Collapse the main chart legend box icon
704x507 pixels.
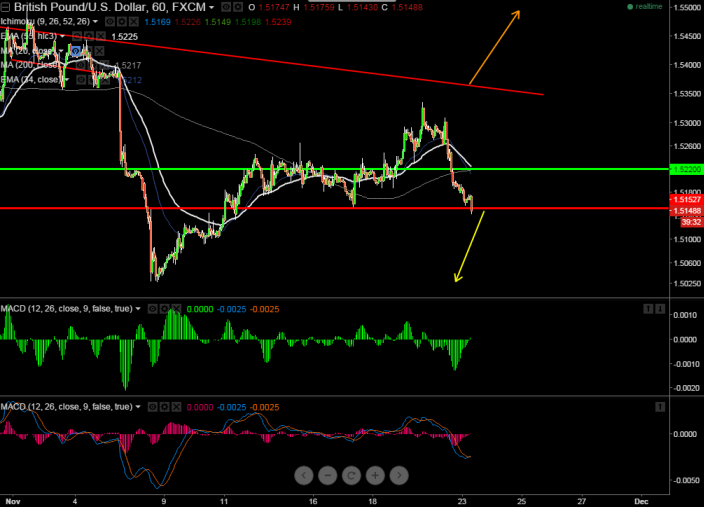point(5,7)
